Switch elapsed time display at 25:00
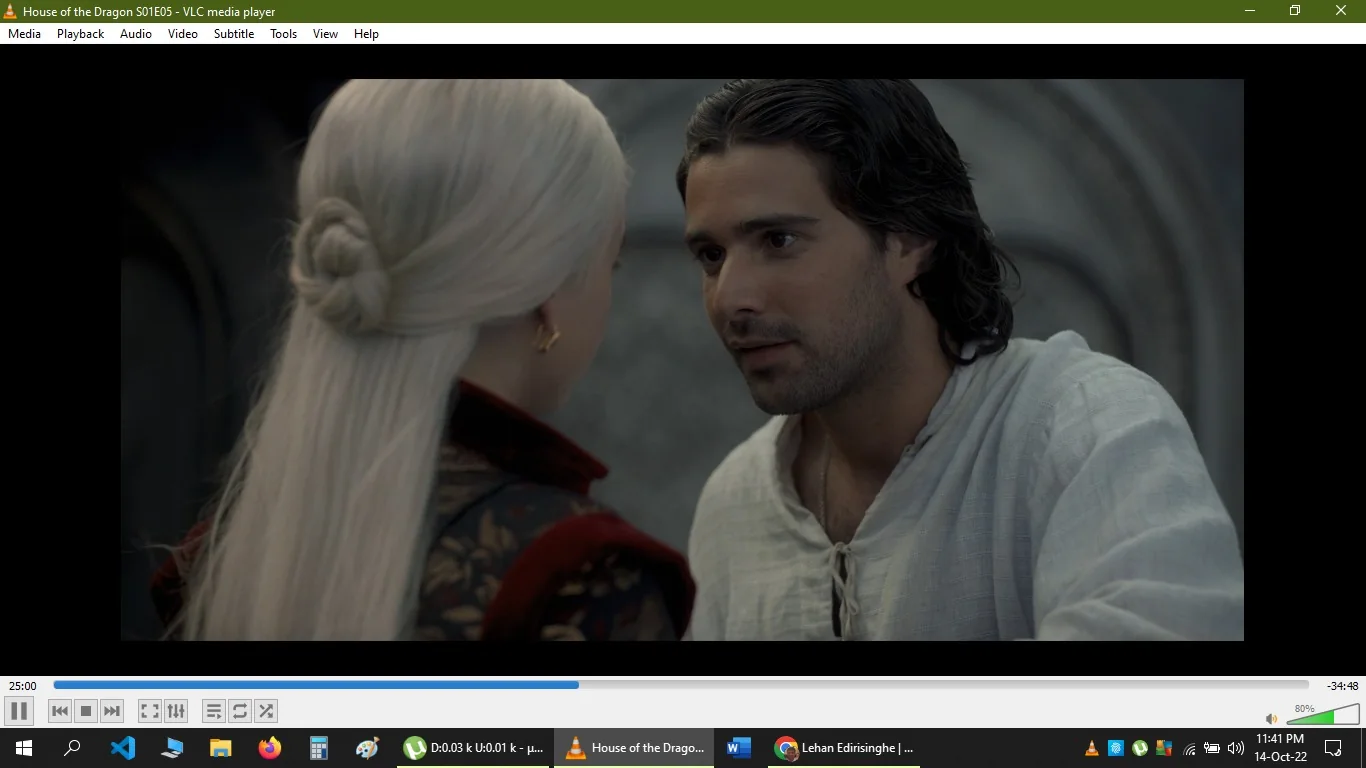 tap(23, 686)
